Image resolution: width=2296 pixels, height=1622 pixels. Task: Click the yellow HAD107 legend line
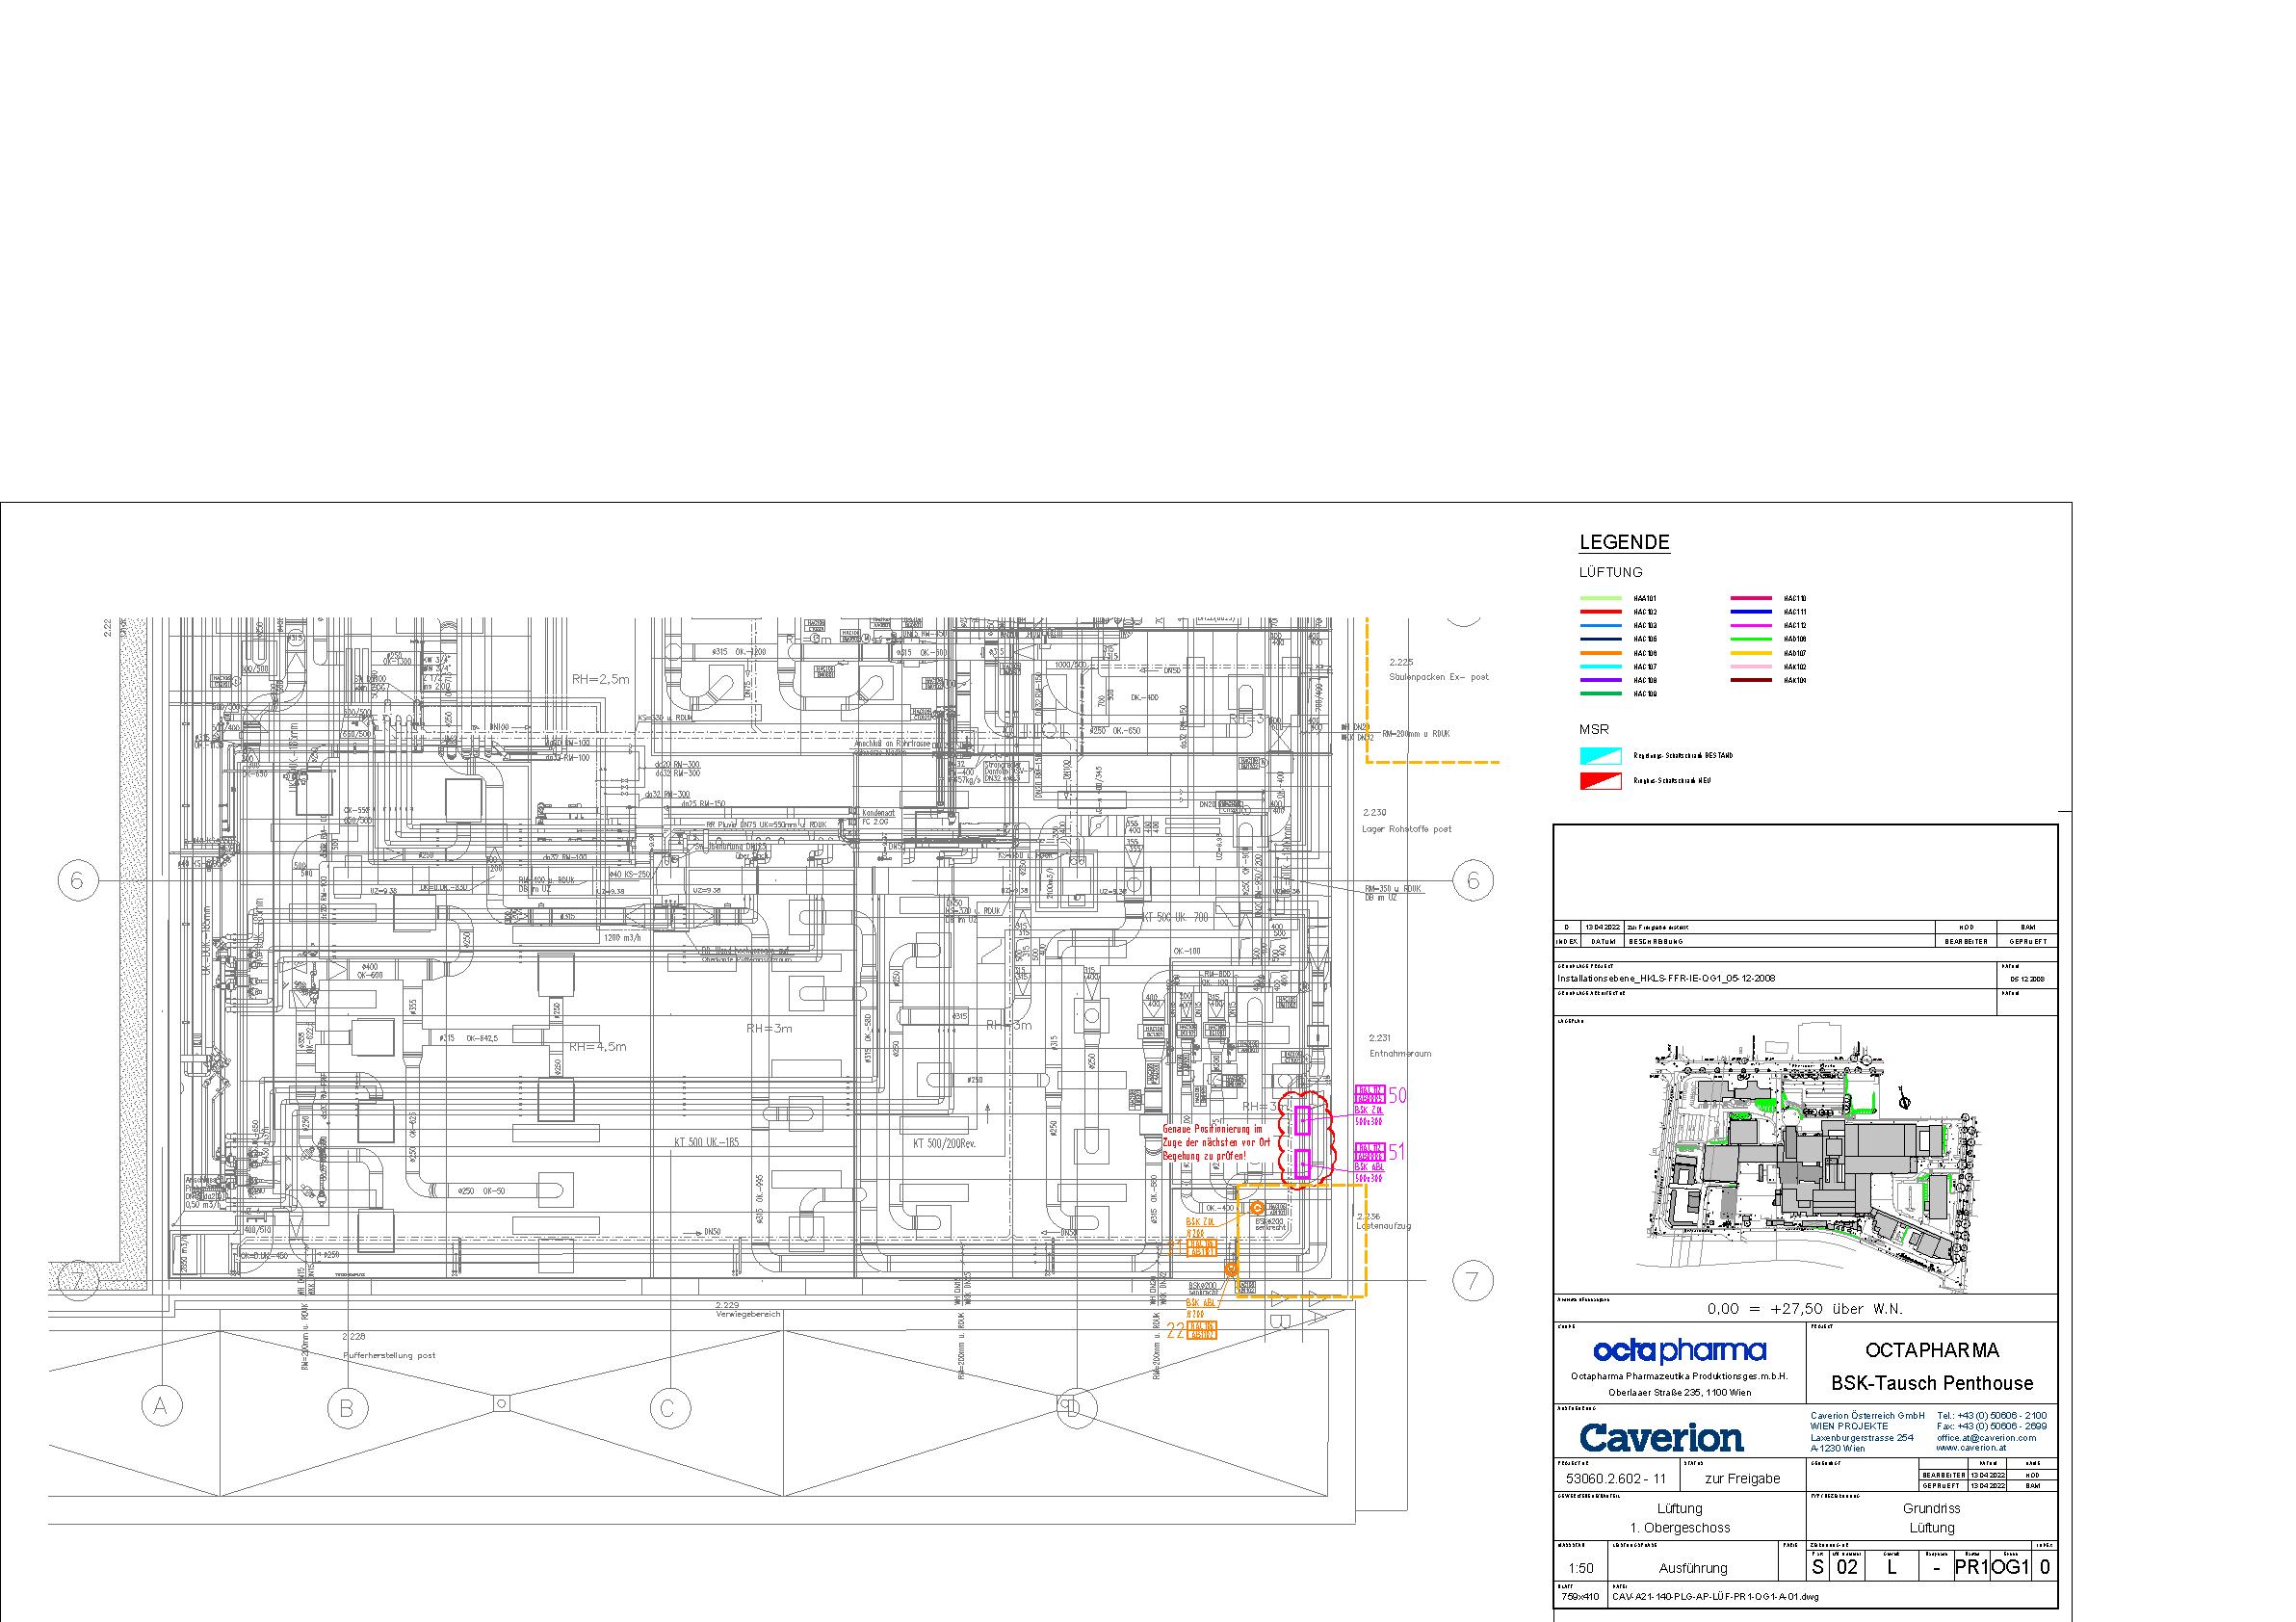1751,653
